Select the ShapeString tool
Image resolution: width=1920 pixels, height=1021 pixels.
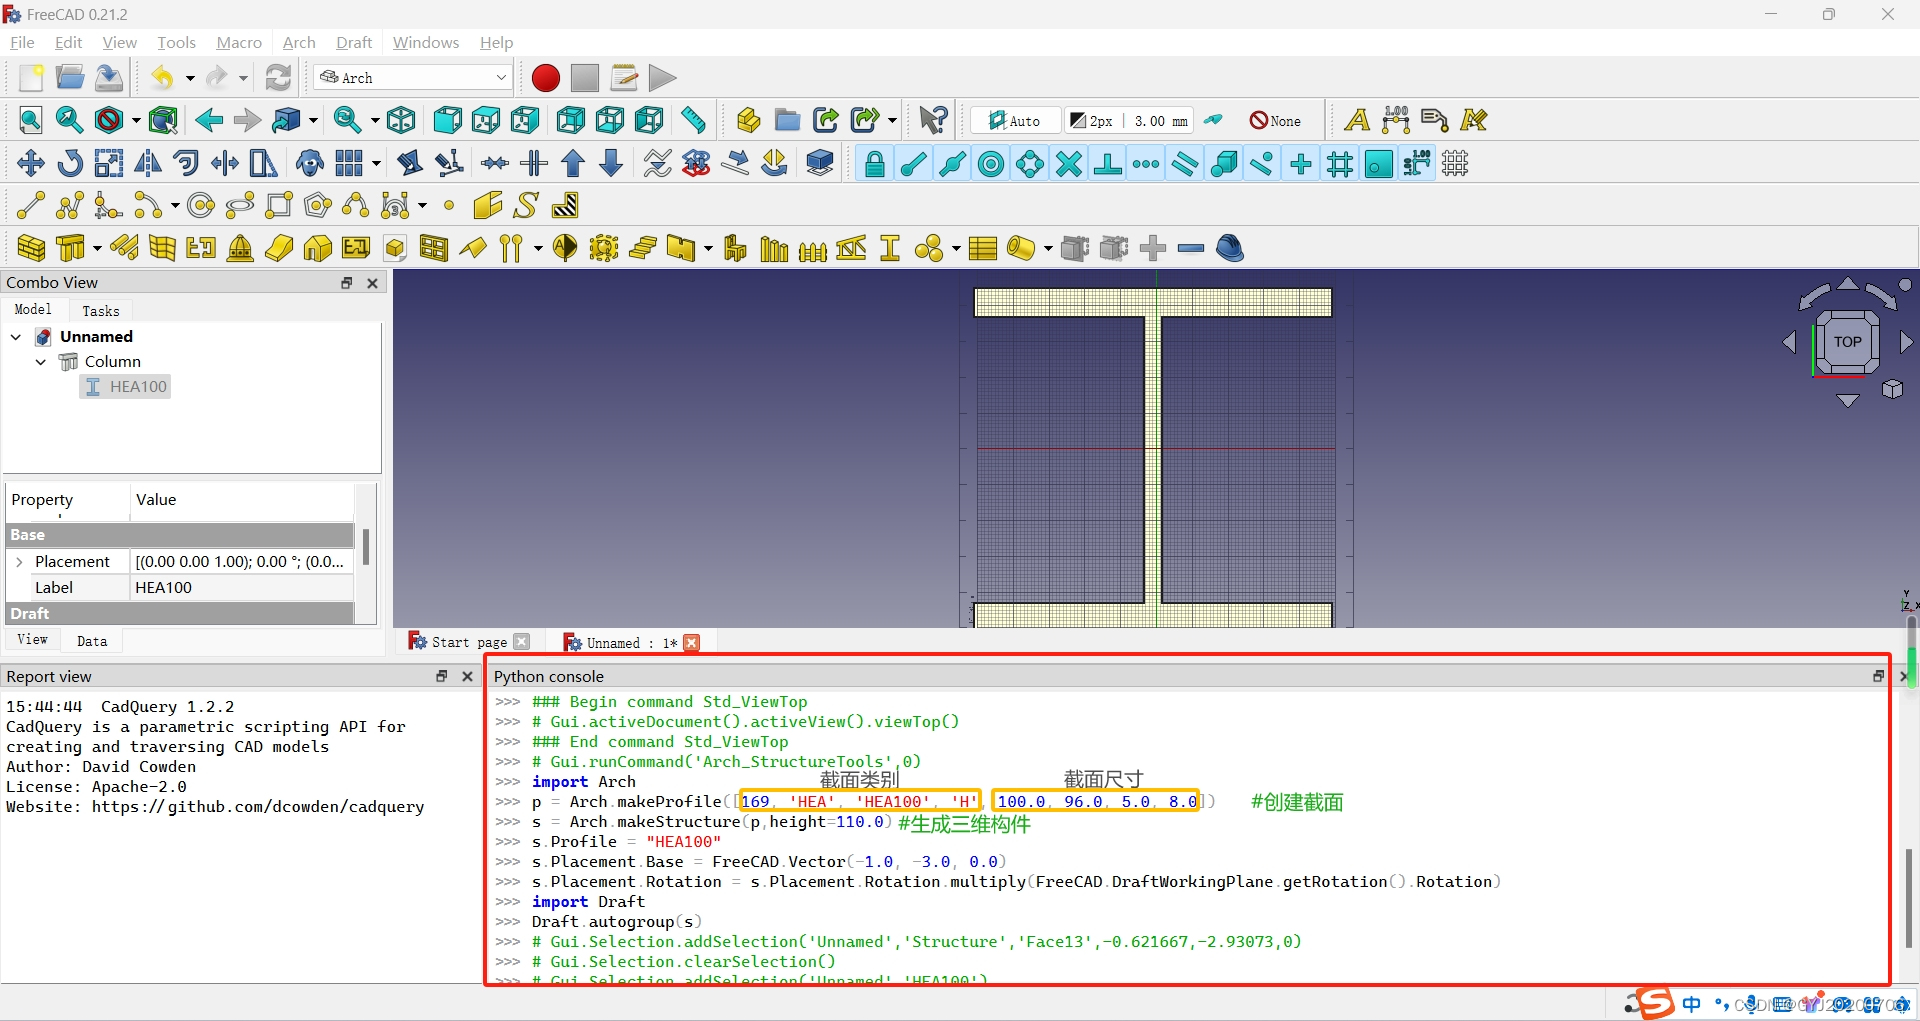coord(524,205)
